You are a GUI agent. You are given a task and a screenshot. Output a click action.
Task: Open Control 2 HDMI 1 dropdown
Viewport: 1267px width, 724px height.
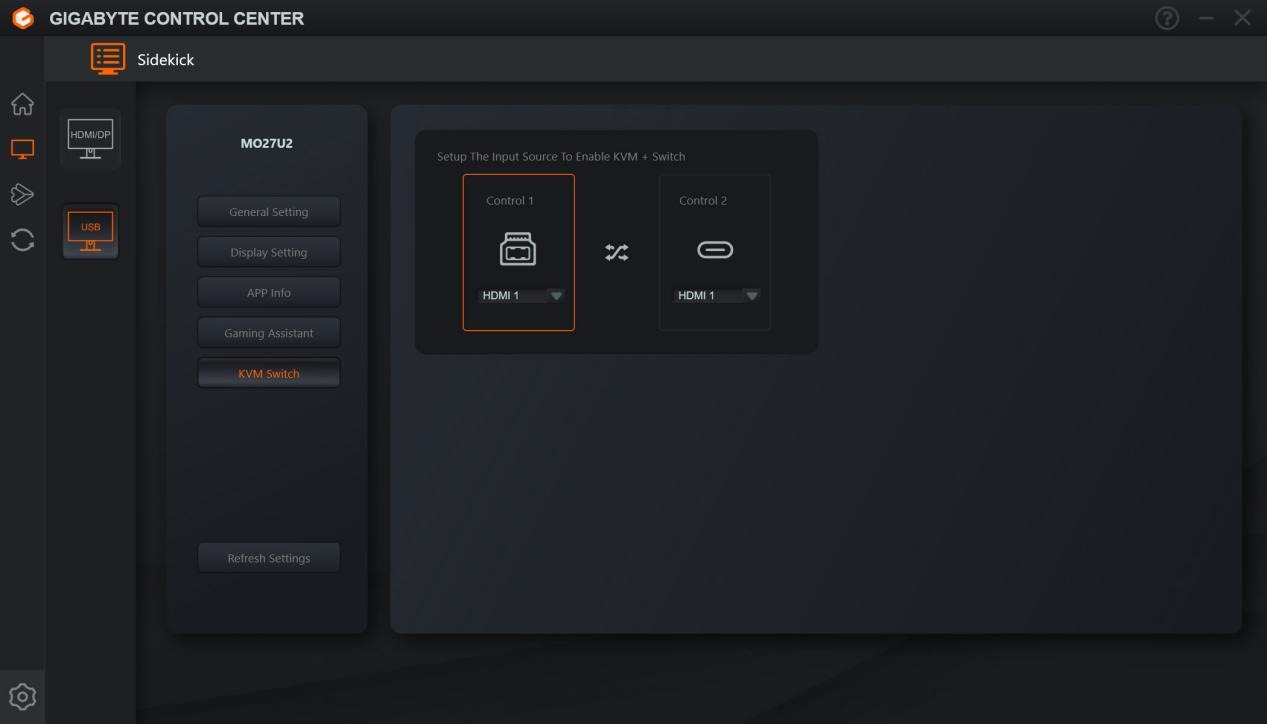point(717,295)
